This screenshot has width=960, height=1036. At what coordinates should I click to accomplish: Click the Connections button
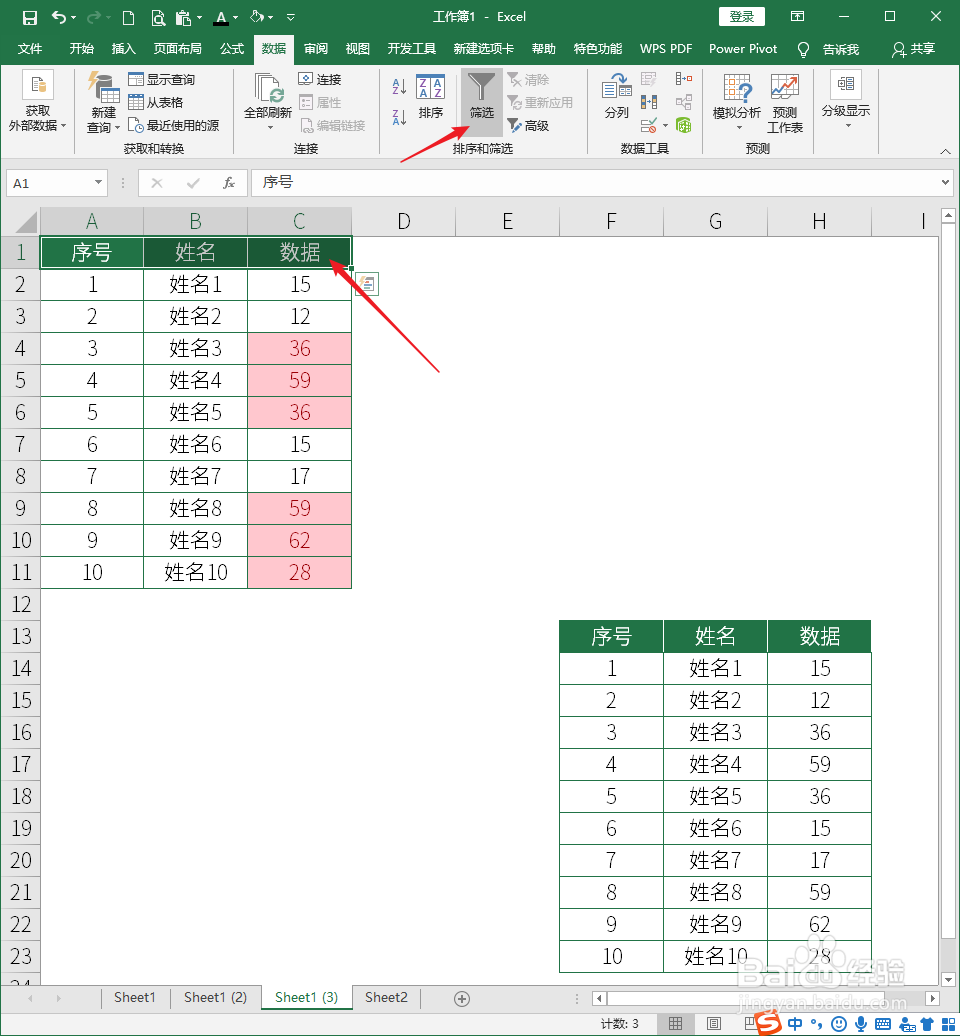click(320, 79)
